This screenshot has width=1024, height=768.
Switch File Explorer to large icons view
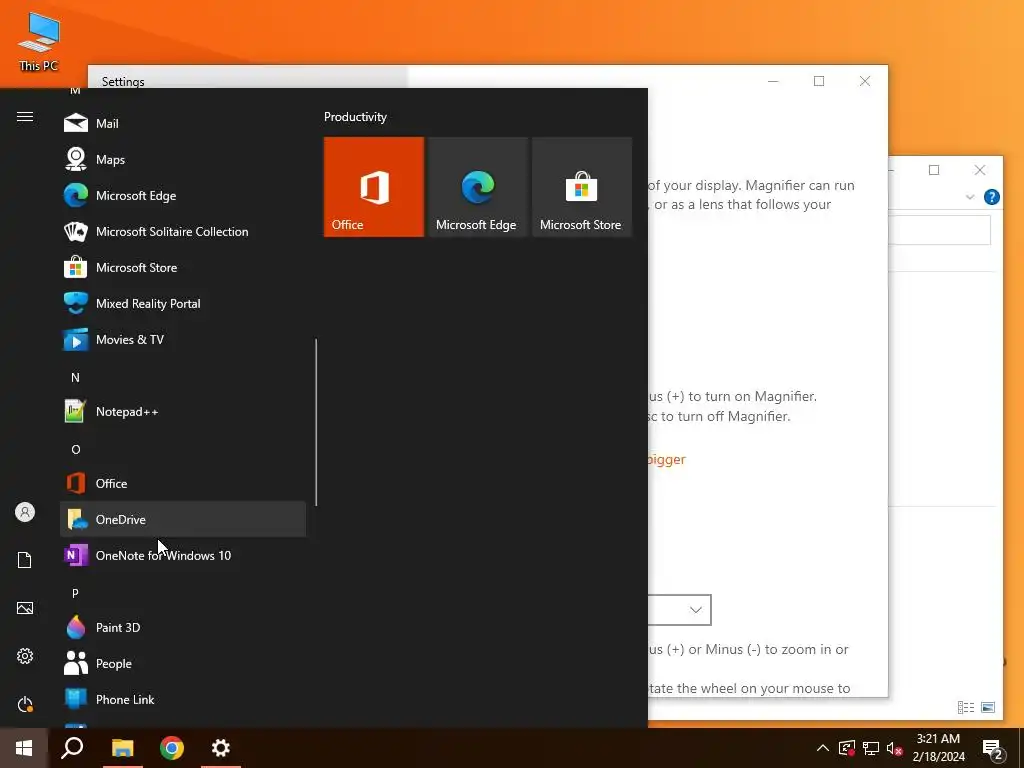point(988,707)
